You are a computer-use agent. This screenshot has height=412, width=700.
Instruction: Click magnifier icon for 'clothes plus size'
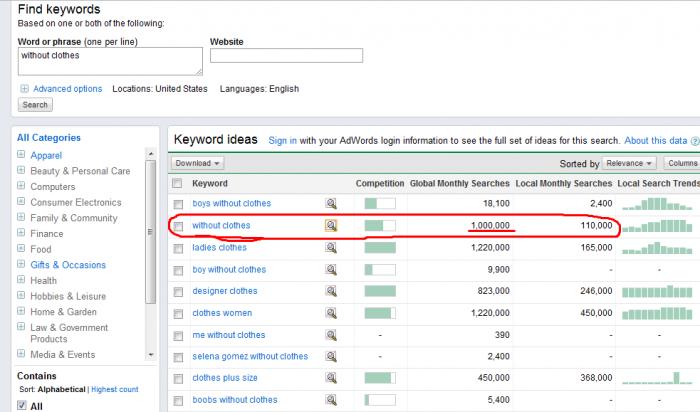point(331,378)
